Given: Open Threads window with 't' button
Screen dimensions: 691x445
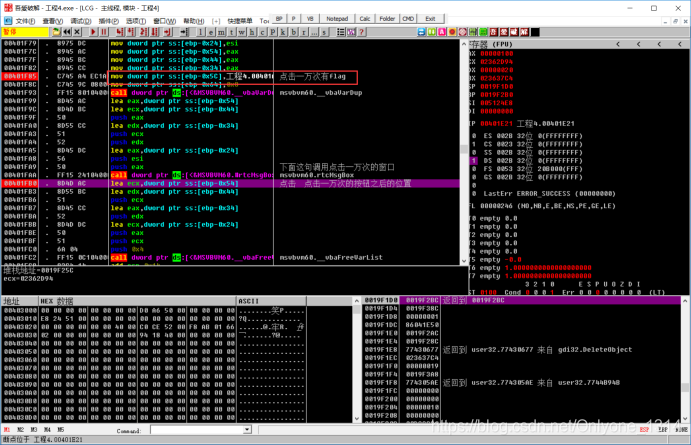Looking at the screenshot, I should click(x=231, y=32).
